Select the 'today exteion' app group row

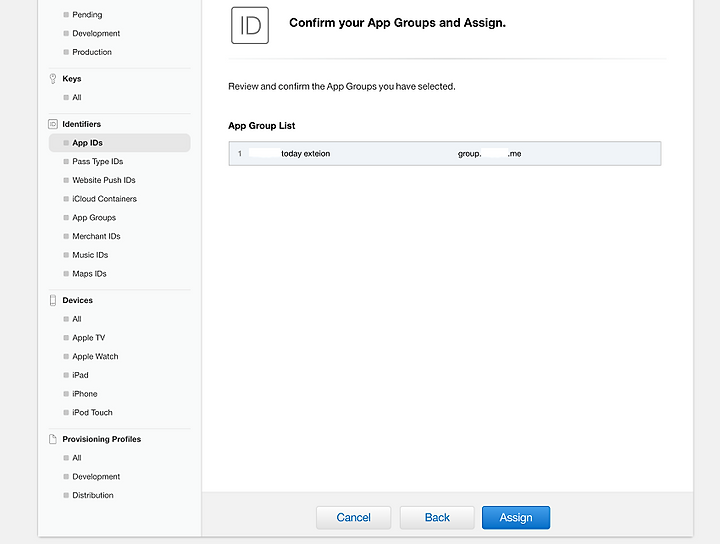click(445, 153)
